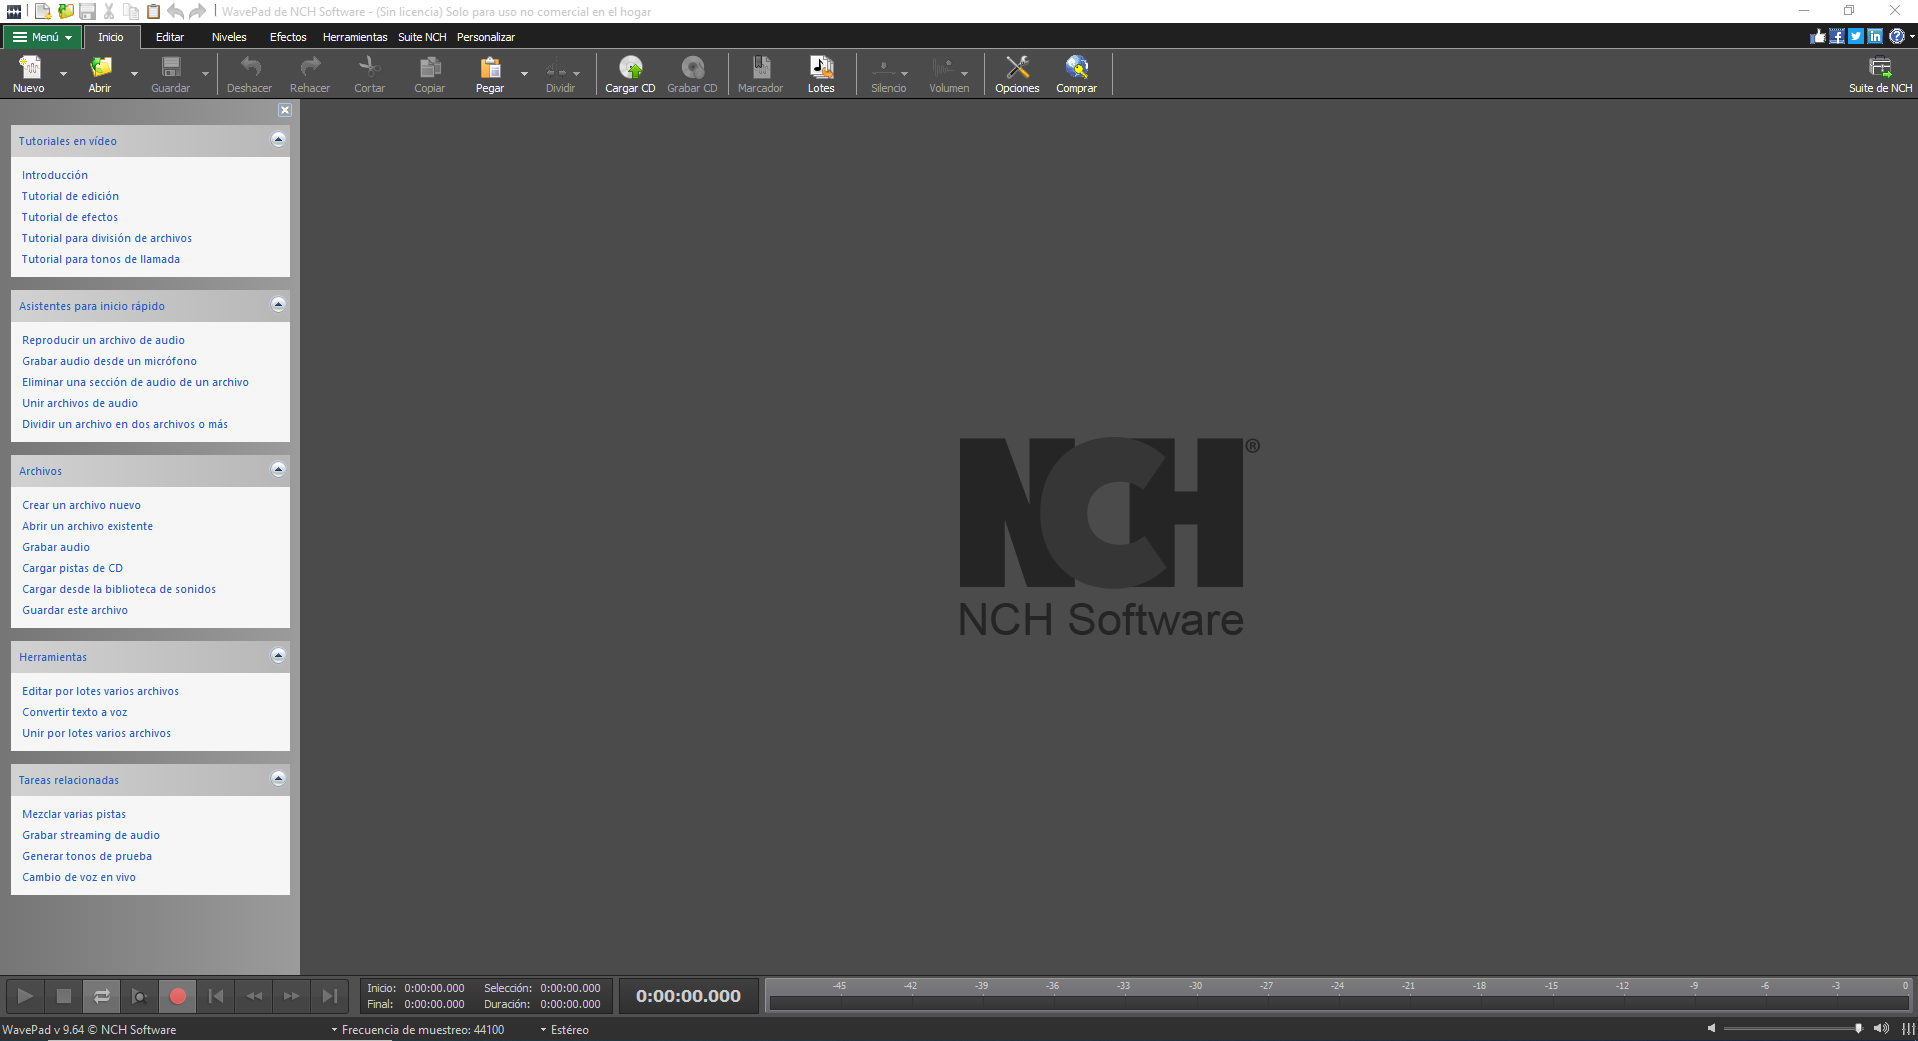Click Grabar audio desde un micrófono
The height and width of the screenshot is (1041, 1918).
(110, 361)
